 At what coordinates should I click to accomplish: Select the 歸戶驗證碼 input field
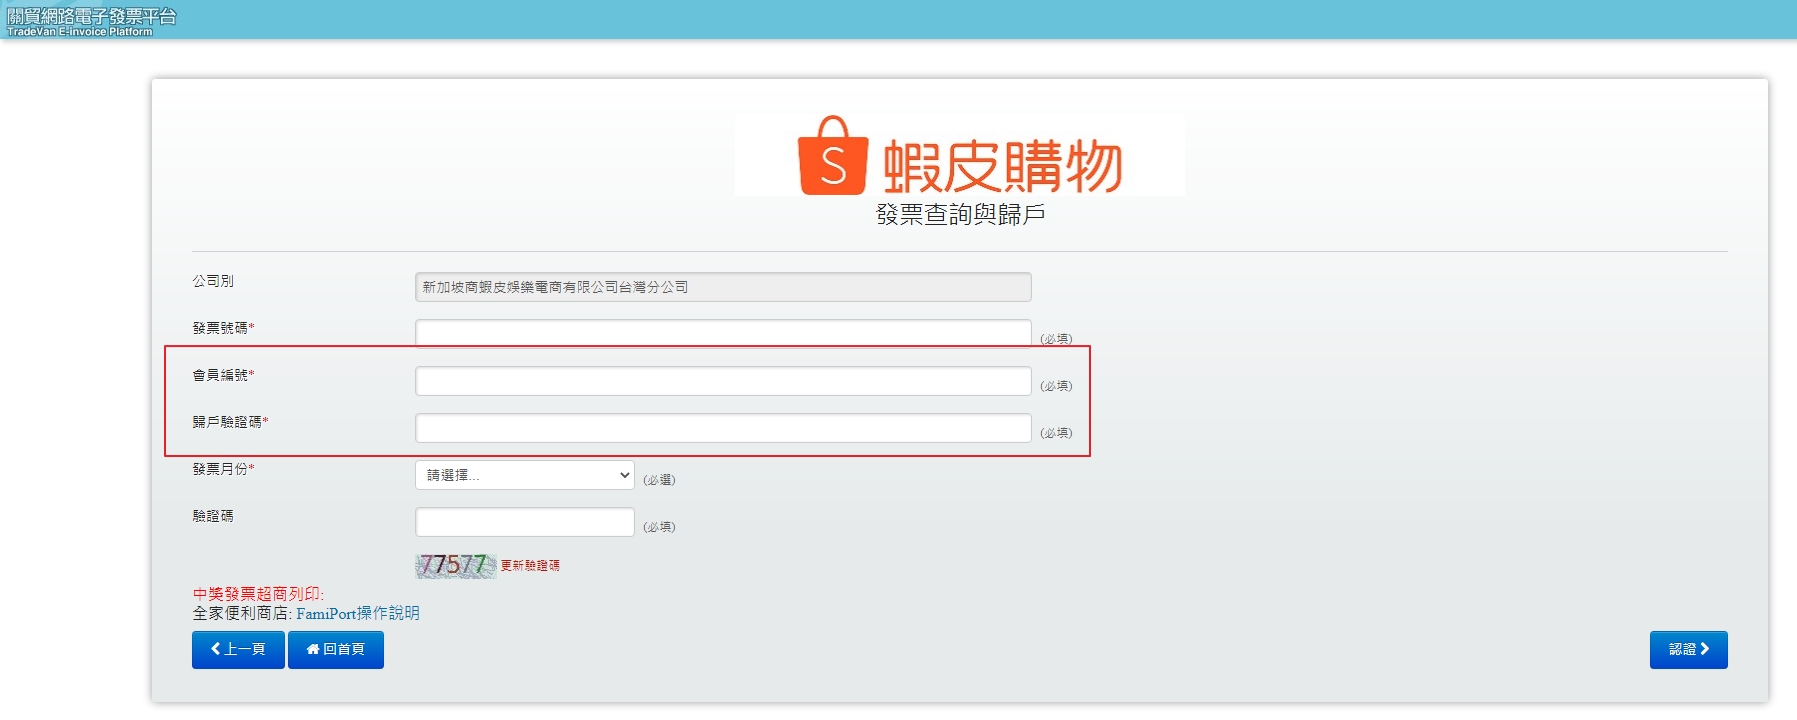tap(722, 428)
